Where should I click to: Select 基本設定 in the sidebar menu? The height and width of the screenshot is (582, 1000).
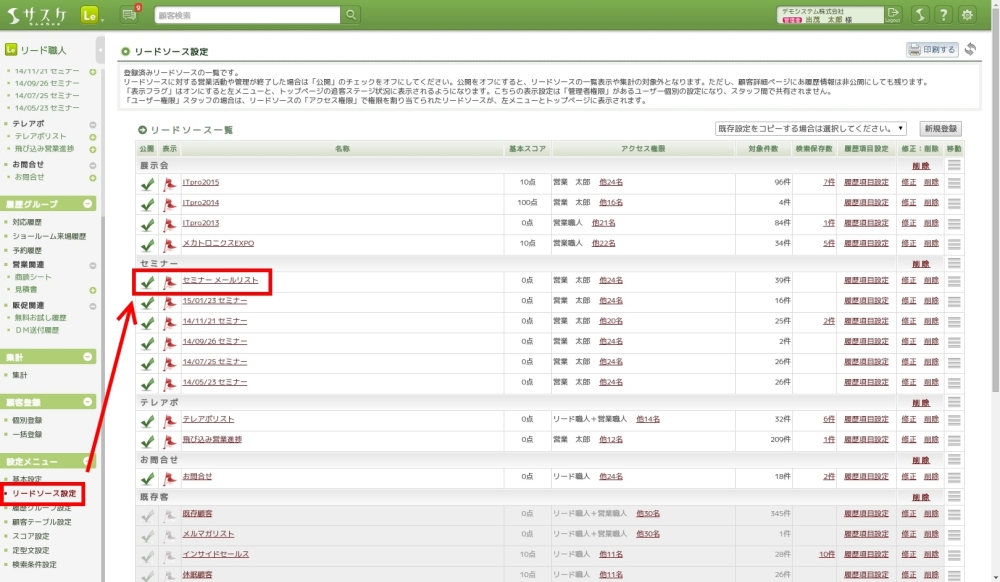27,479
